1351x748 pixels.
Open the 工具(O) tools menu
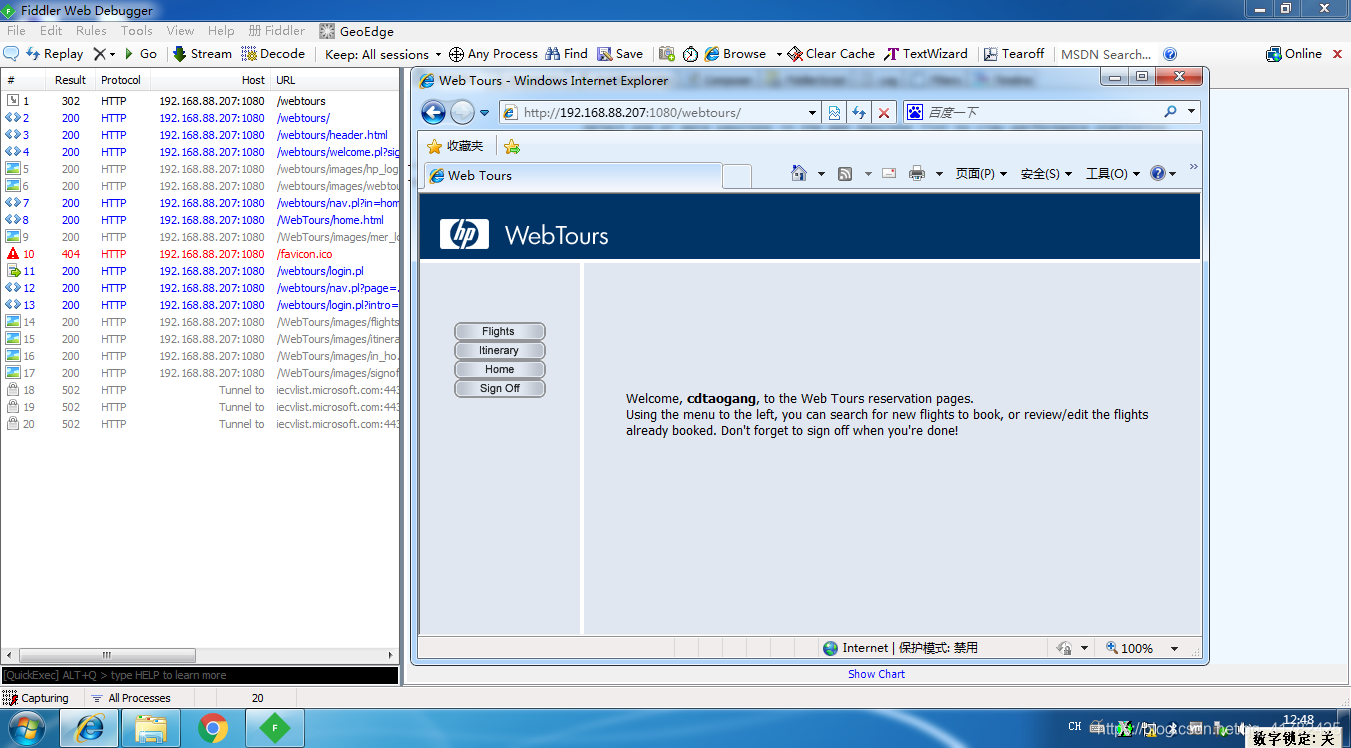[x=1113, y=174]
